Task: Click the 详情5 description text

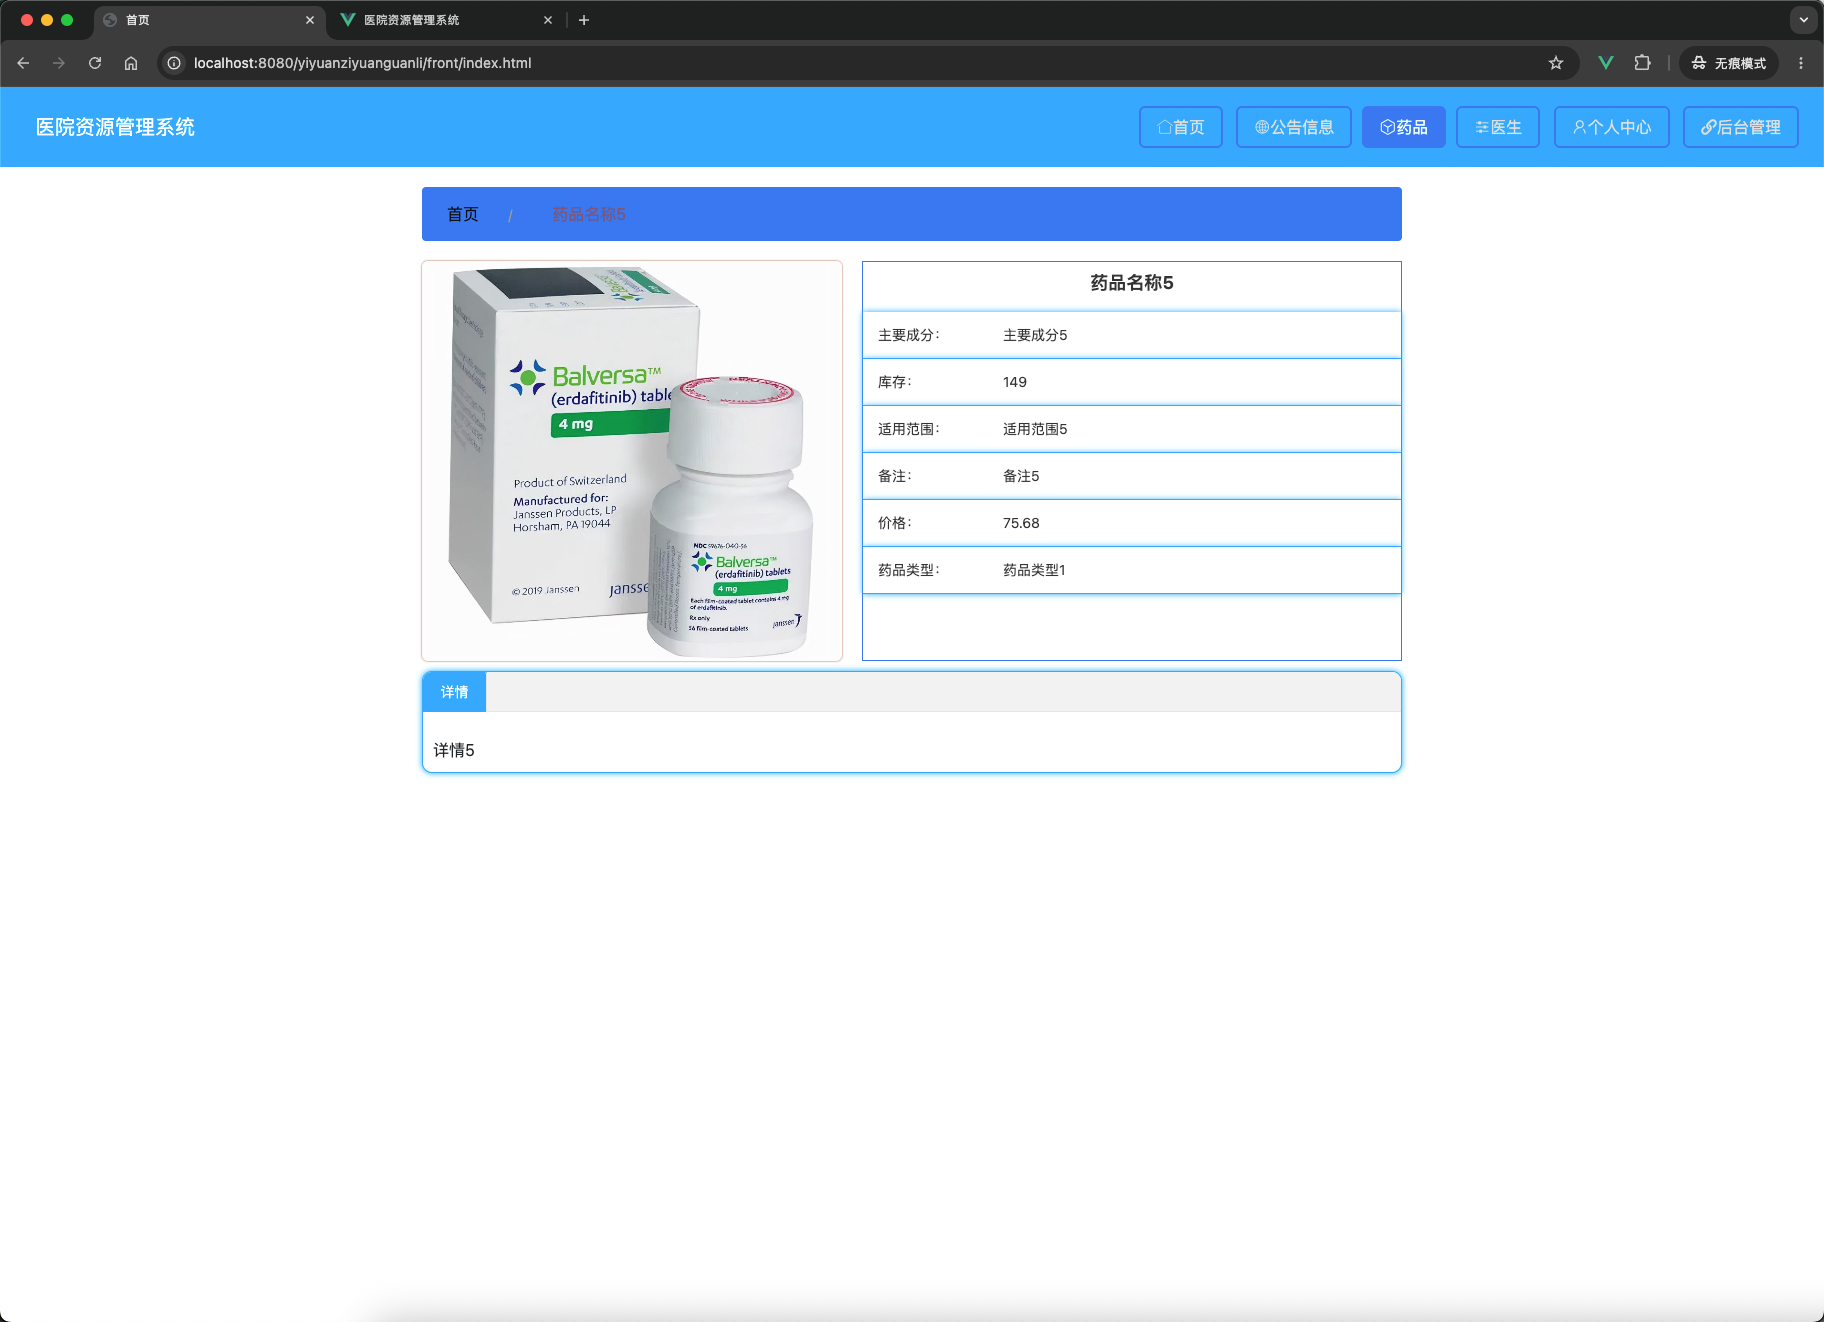Action: (454, 750)
